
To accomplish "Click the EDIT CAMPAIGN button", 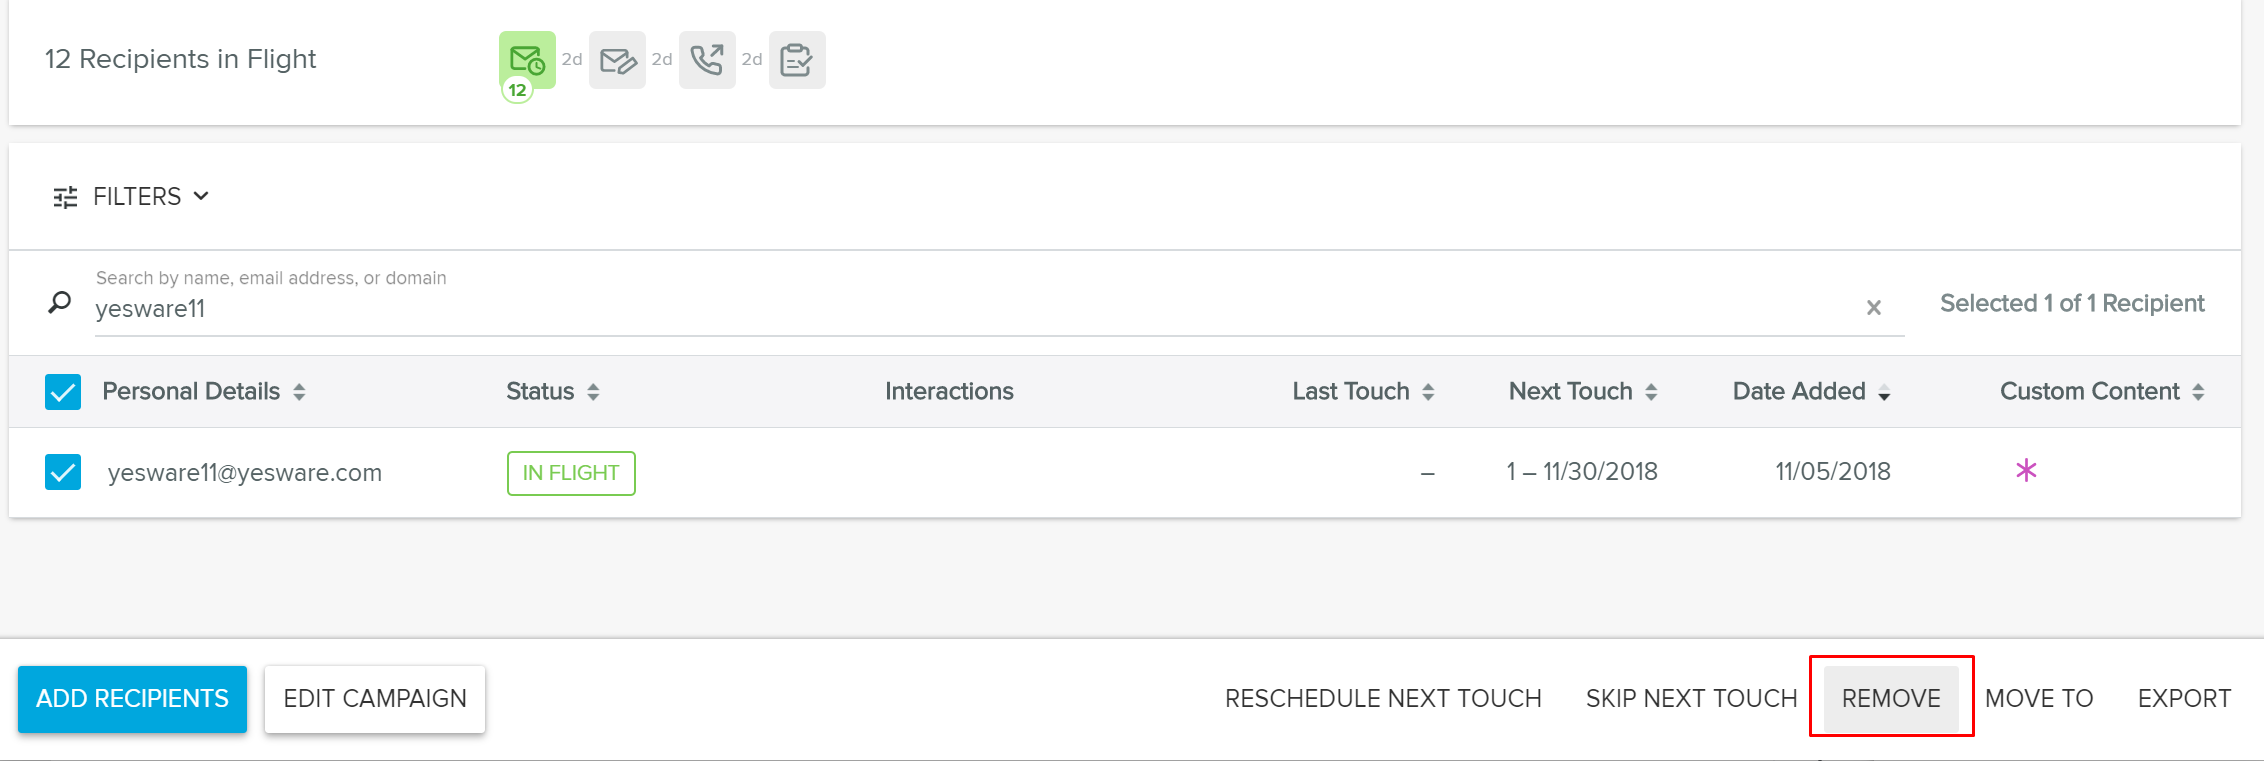I will 375,699.
